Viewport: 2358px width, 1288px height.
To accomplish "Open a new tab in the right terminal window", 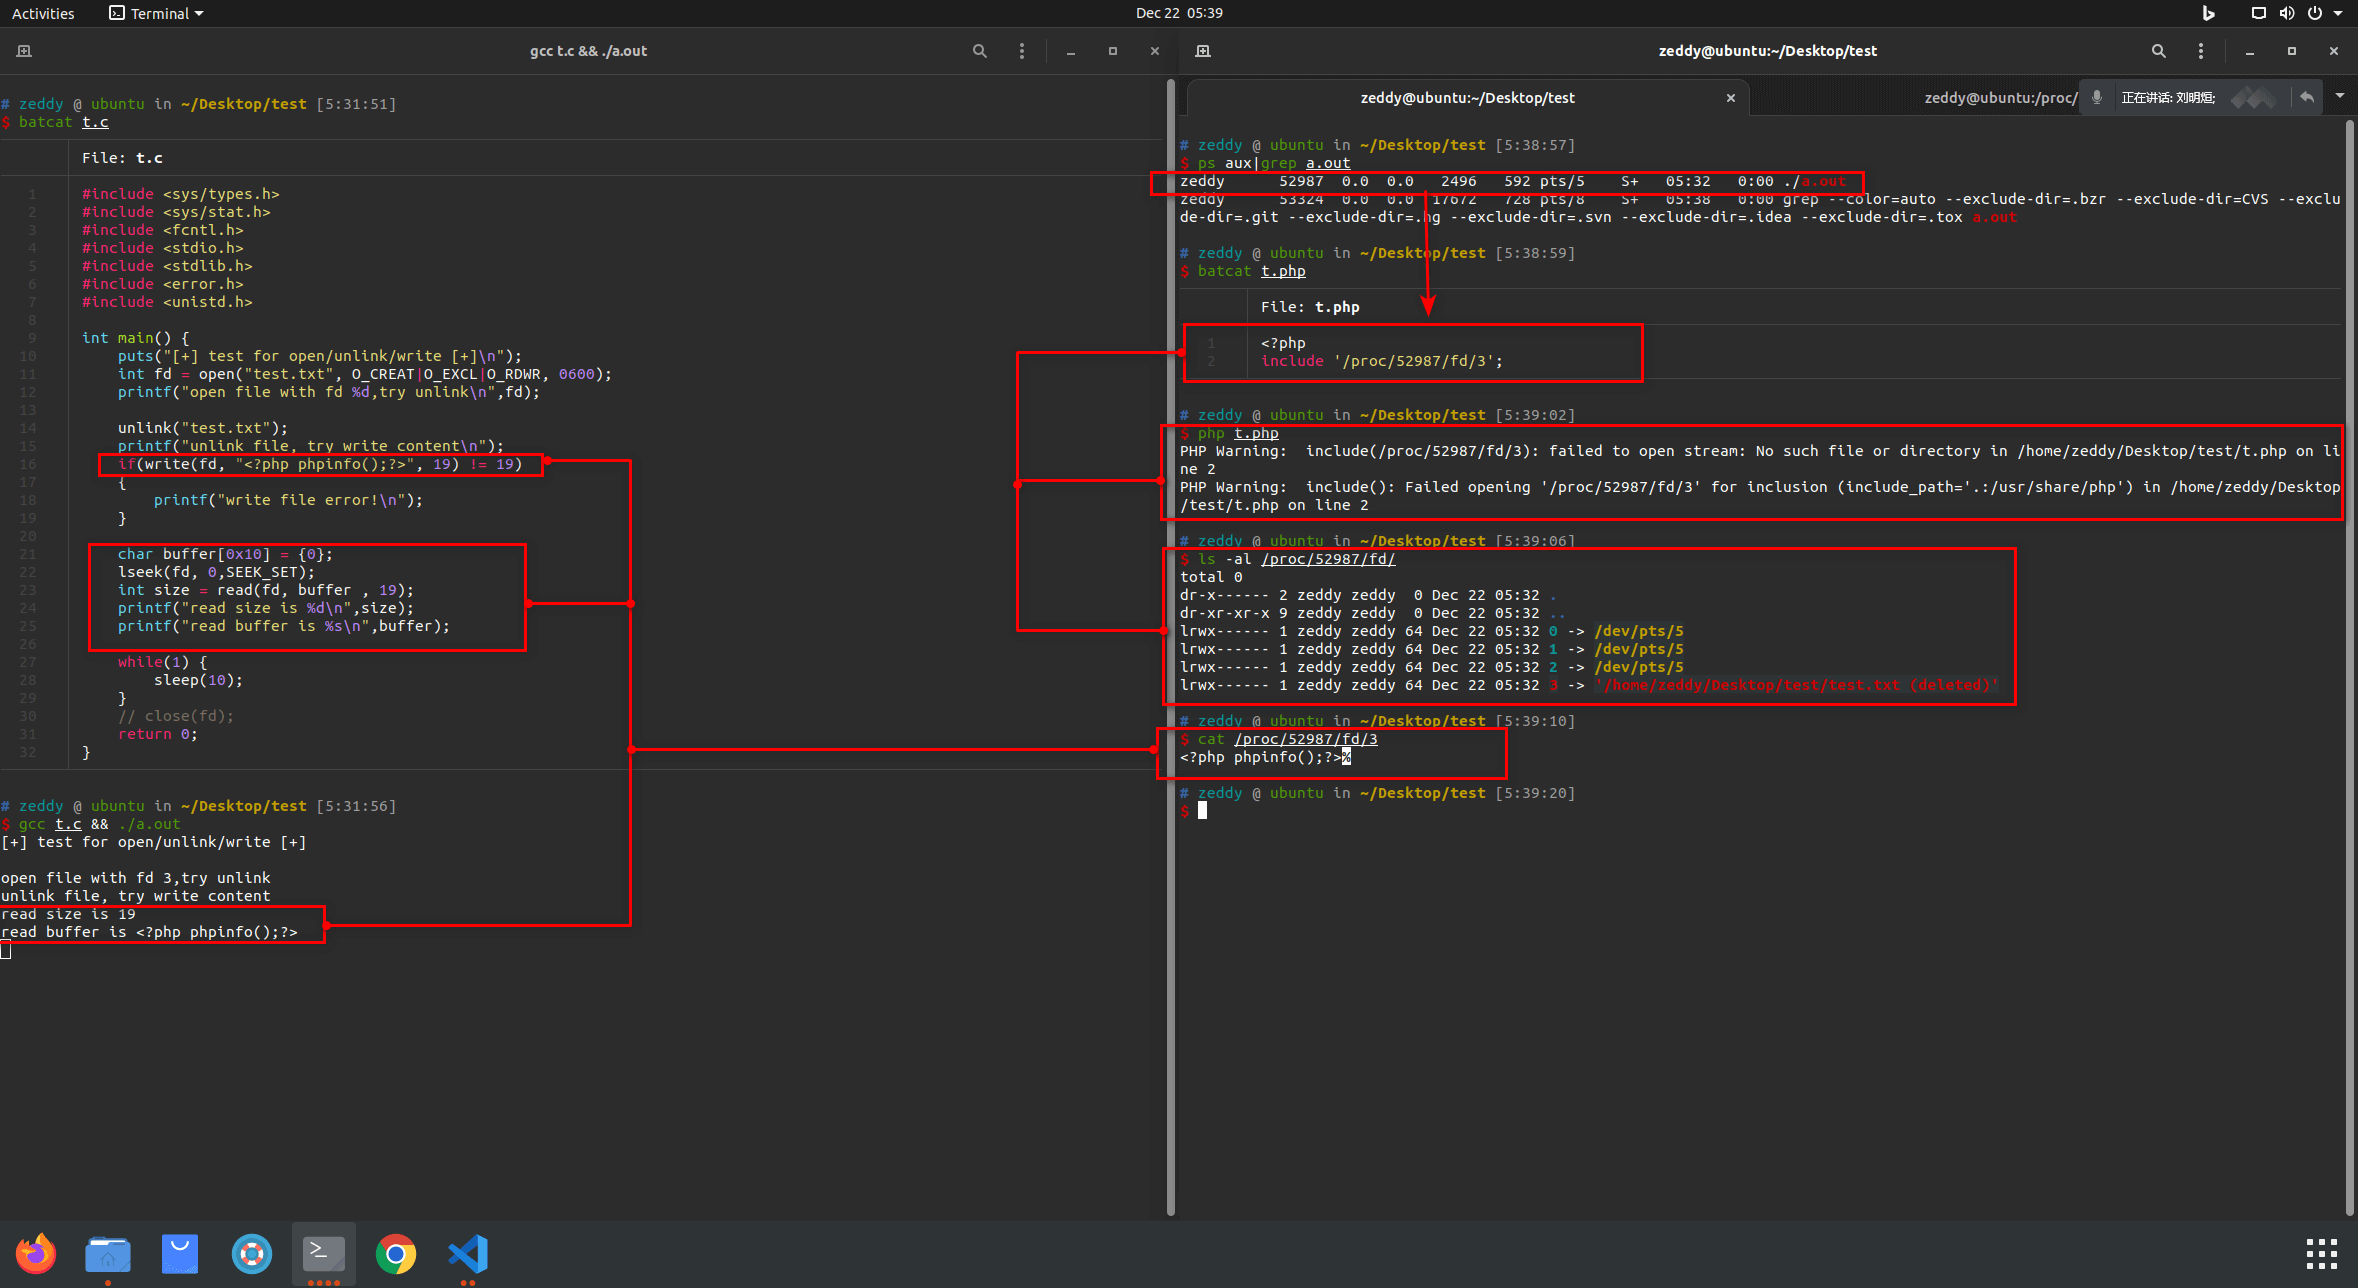I will [1203, 51].
